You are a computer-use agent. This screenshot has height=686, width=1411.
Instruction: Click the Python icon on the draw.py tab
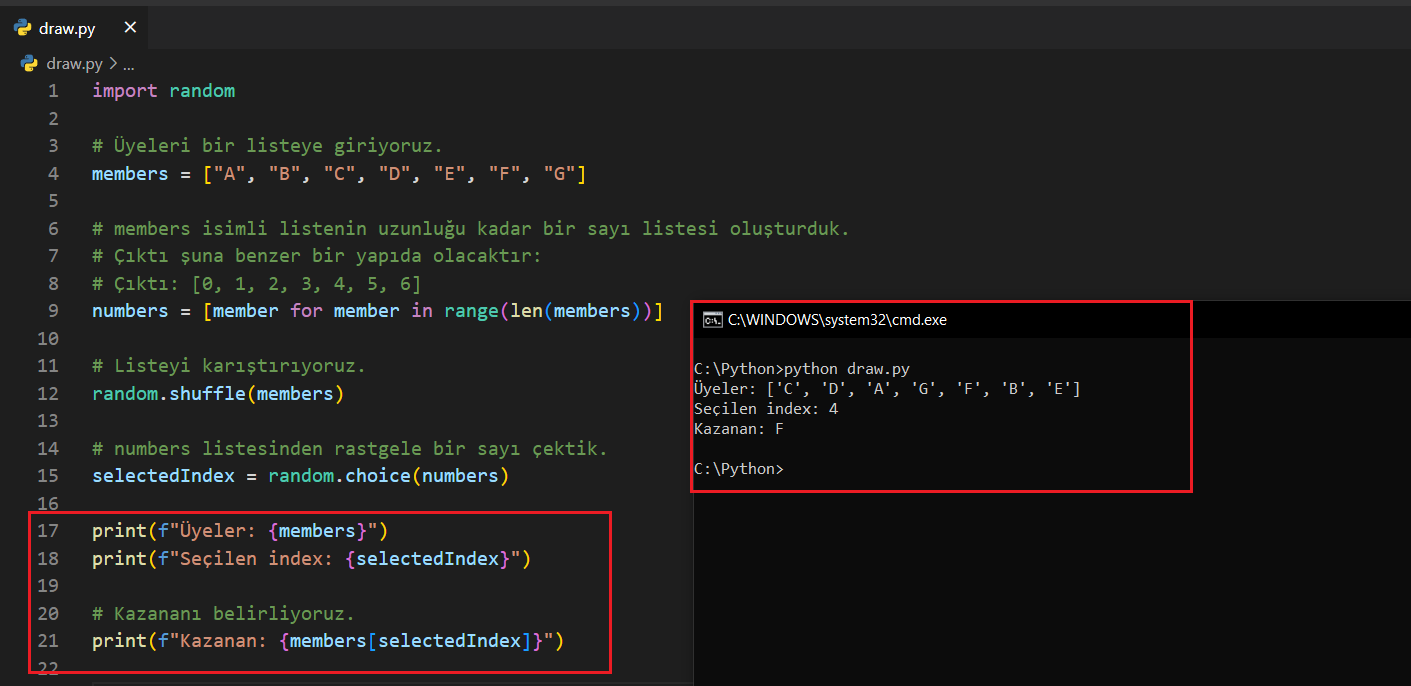tap(22, 28)
